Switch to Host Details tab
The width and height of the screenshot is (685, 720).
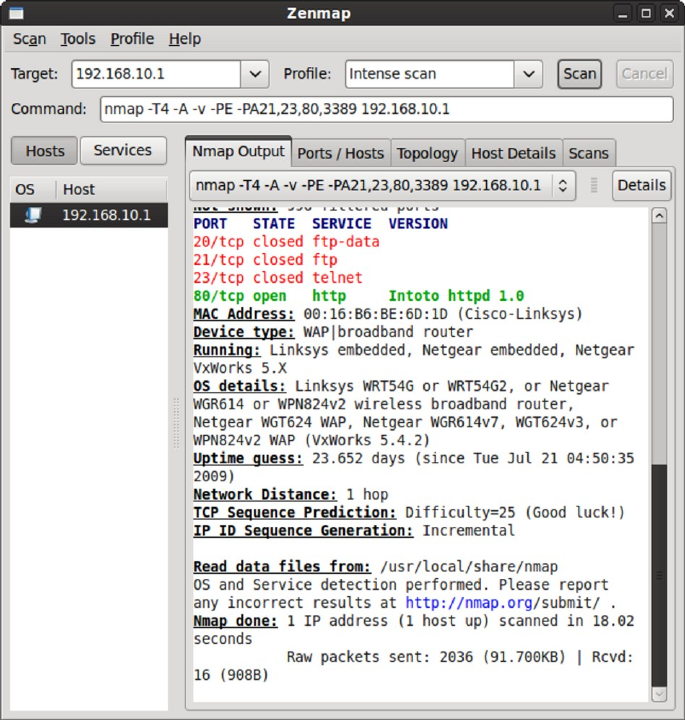click(x=513, y=153)
